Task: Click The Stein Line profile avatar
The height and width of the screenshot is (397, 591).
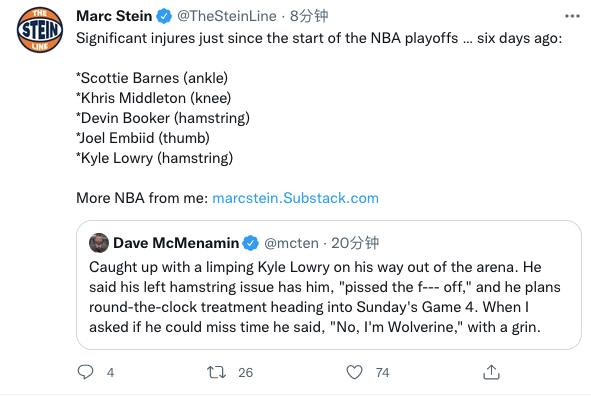Action: pos(40,30)
